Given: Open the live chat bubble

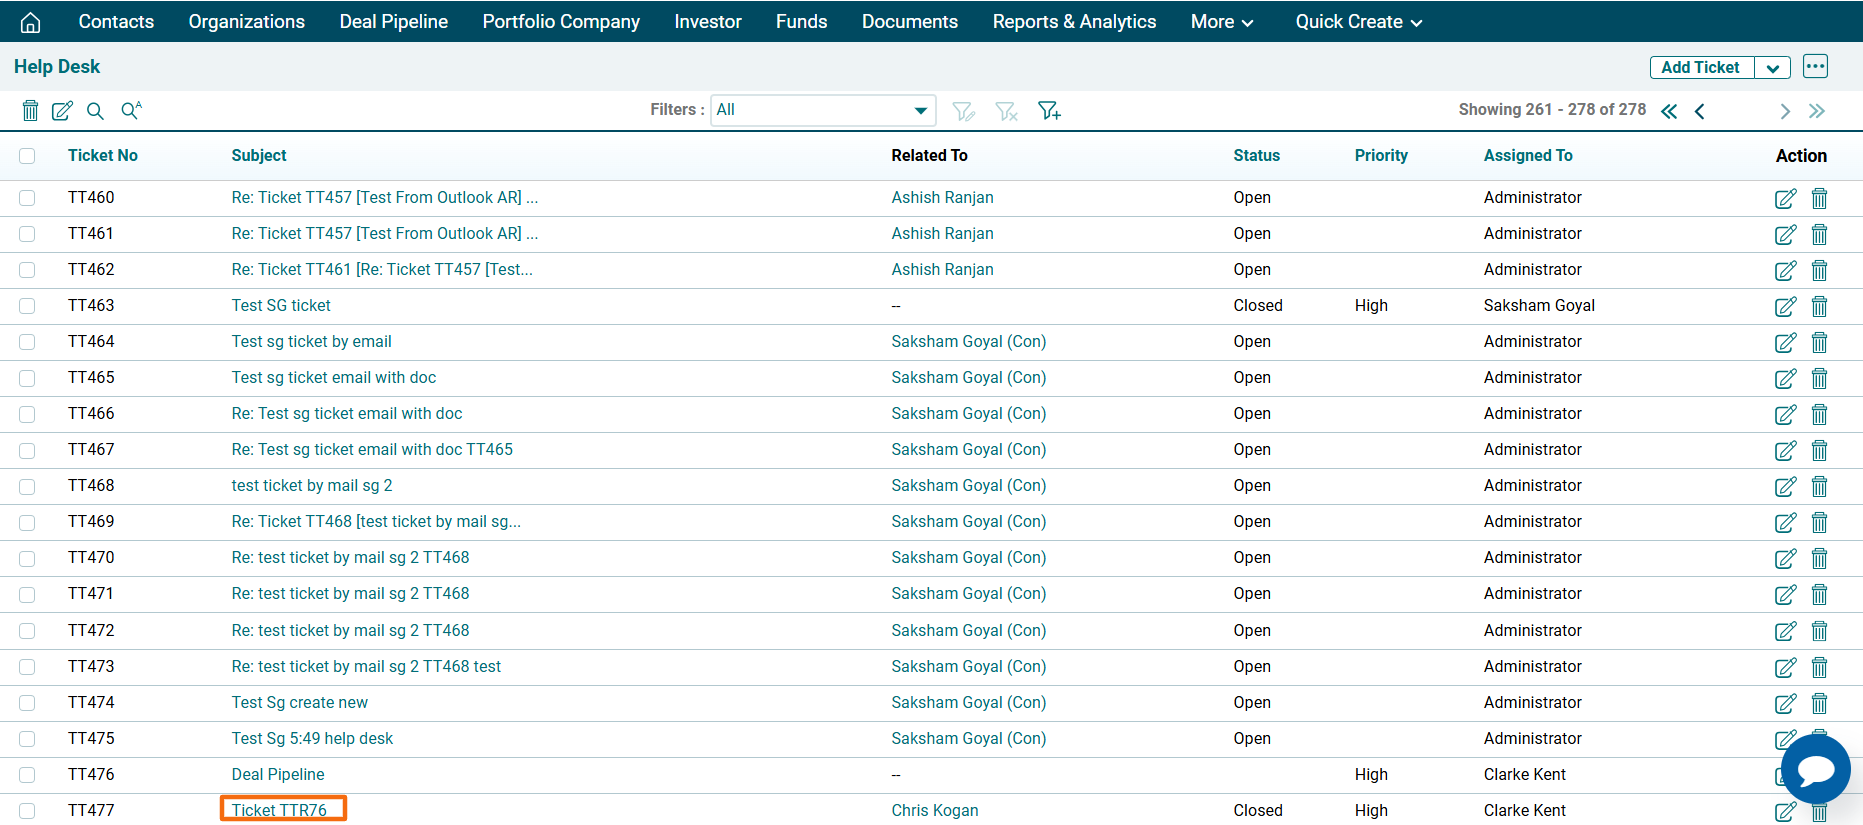Looking at the screenshot, I should pos(1815,770).
